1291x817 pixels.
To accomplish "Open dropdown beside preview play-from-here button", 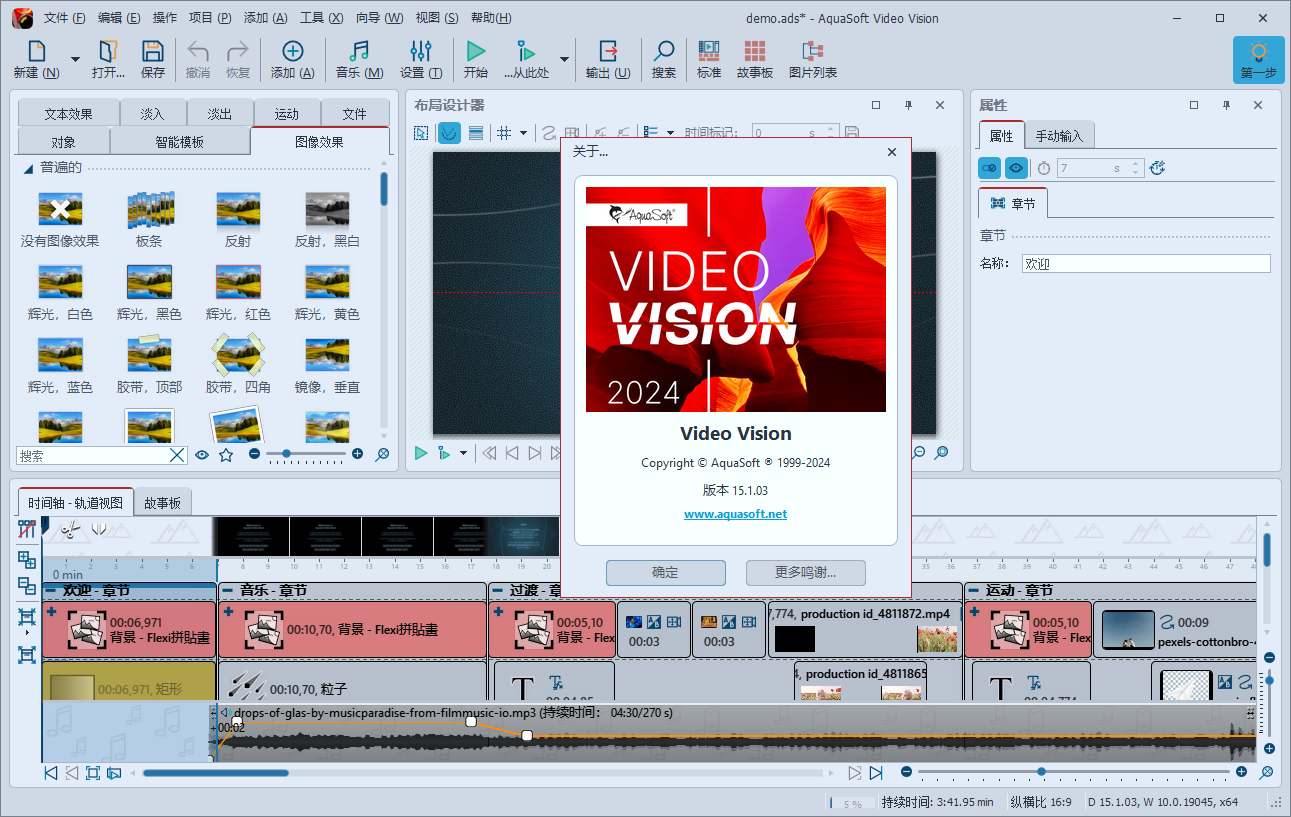I will (x=463, y=454).
